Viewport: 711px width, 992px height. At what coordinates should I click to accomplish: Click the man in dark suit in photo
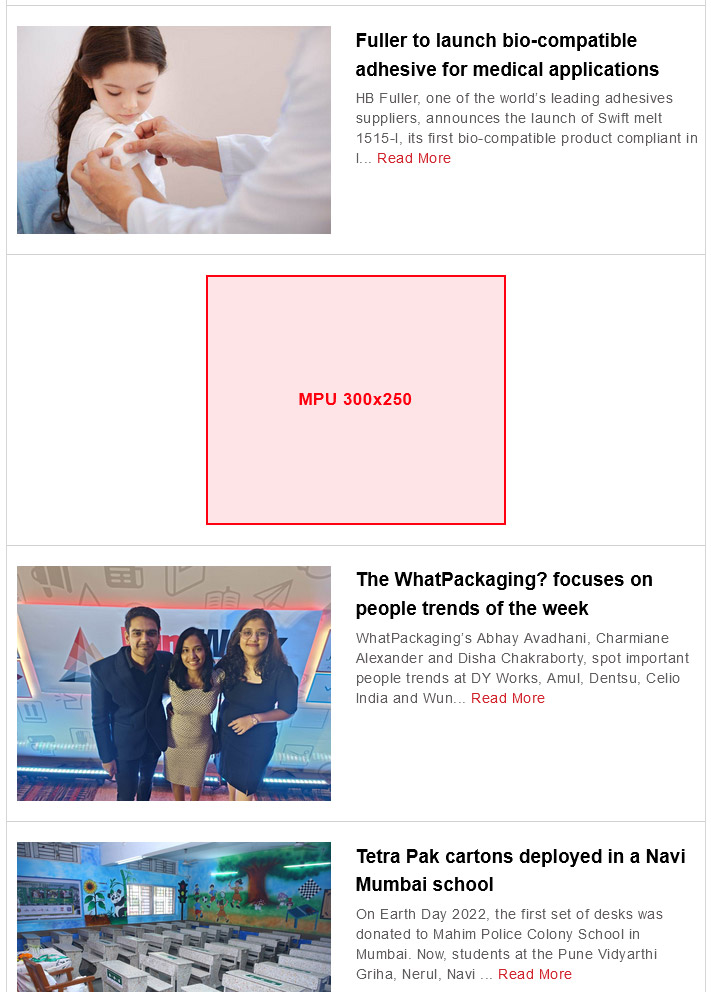point(130,702)
